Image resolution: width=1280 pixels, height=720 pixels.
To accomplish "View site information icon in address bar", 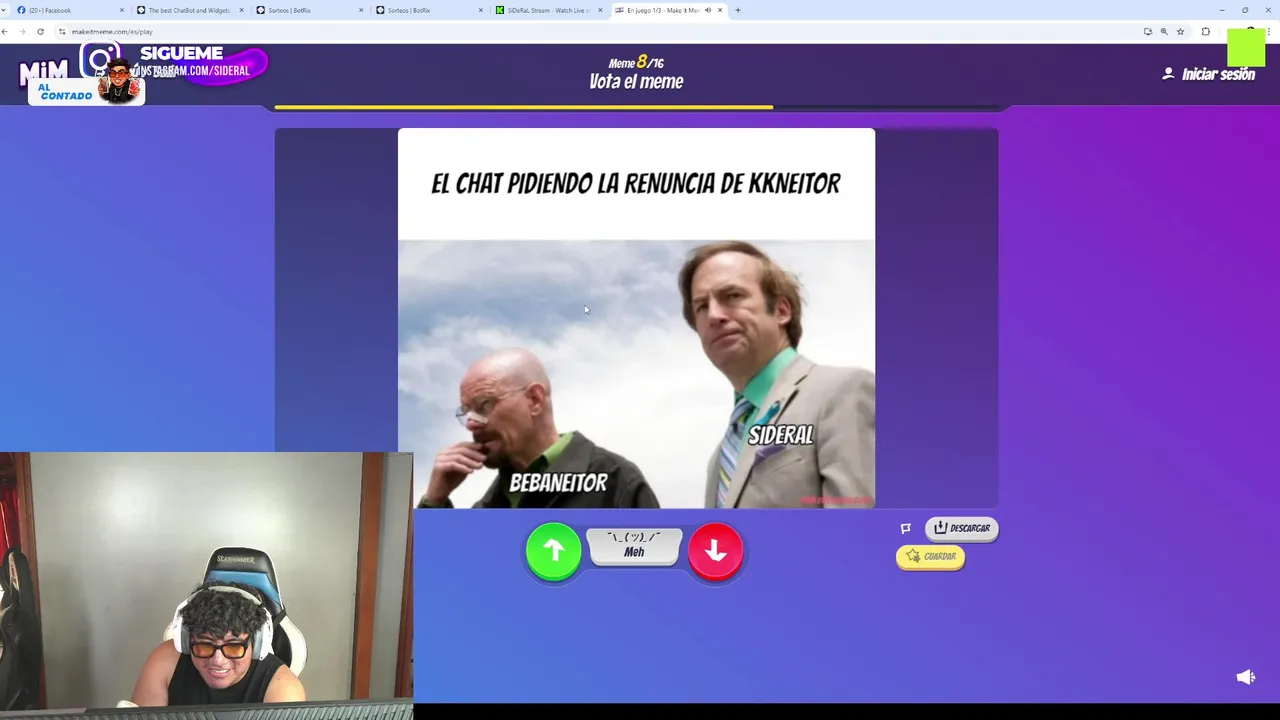I will (62, 31).
